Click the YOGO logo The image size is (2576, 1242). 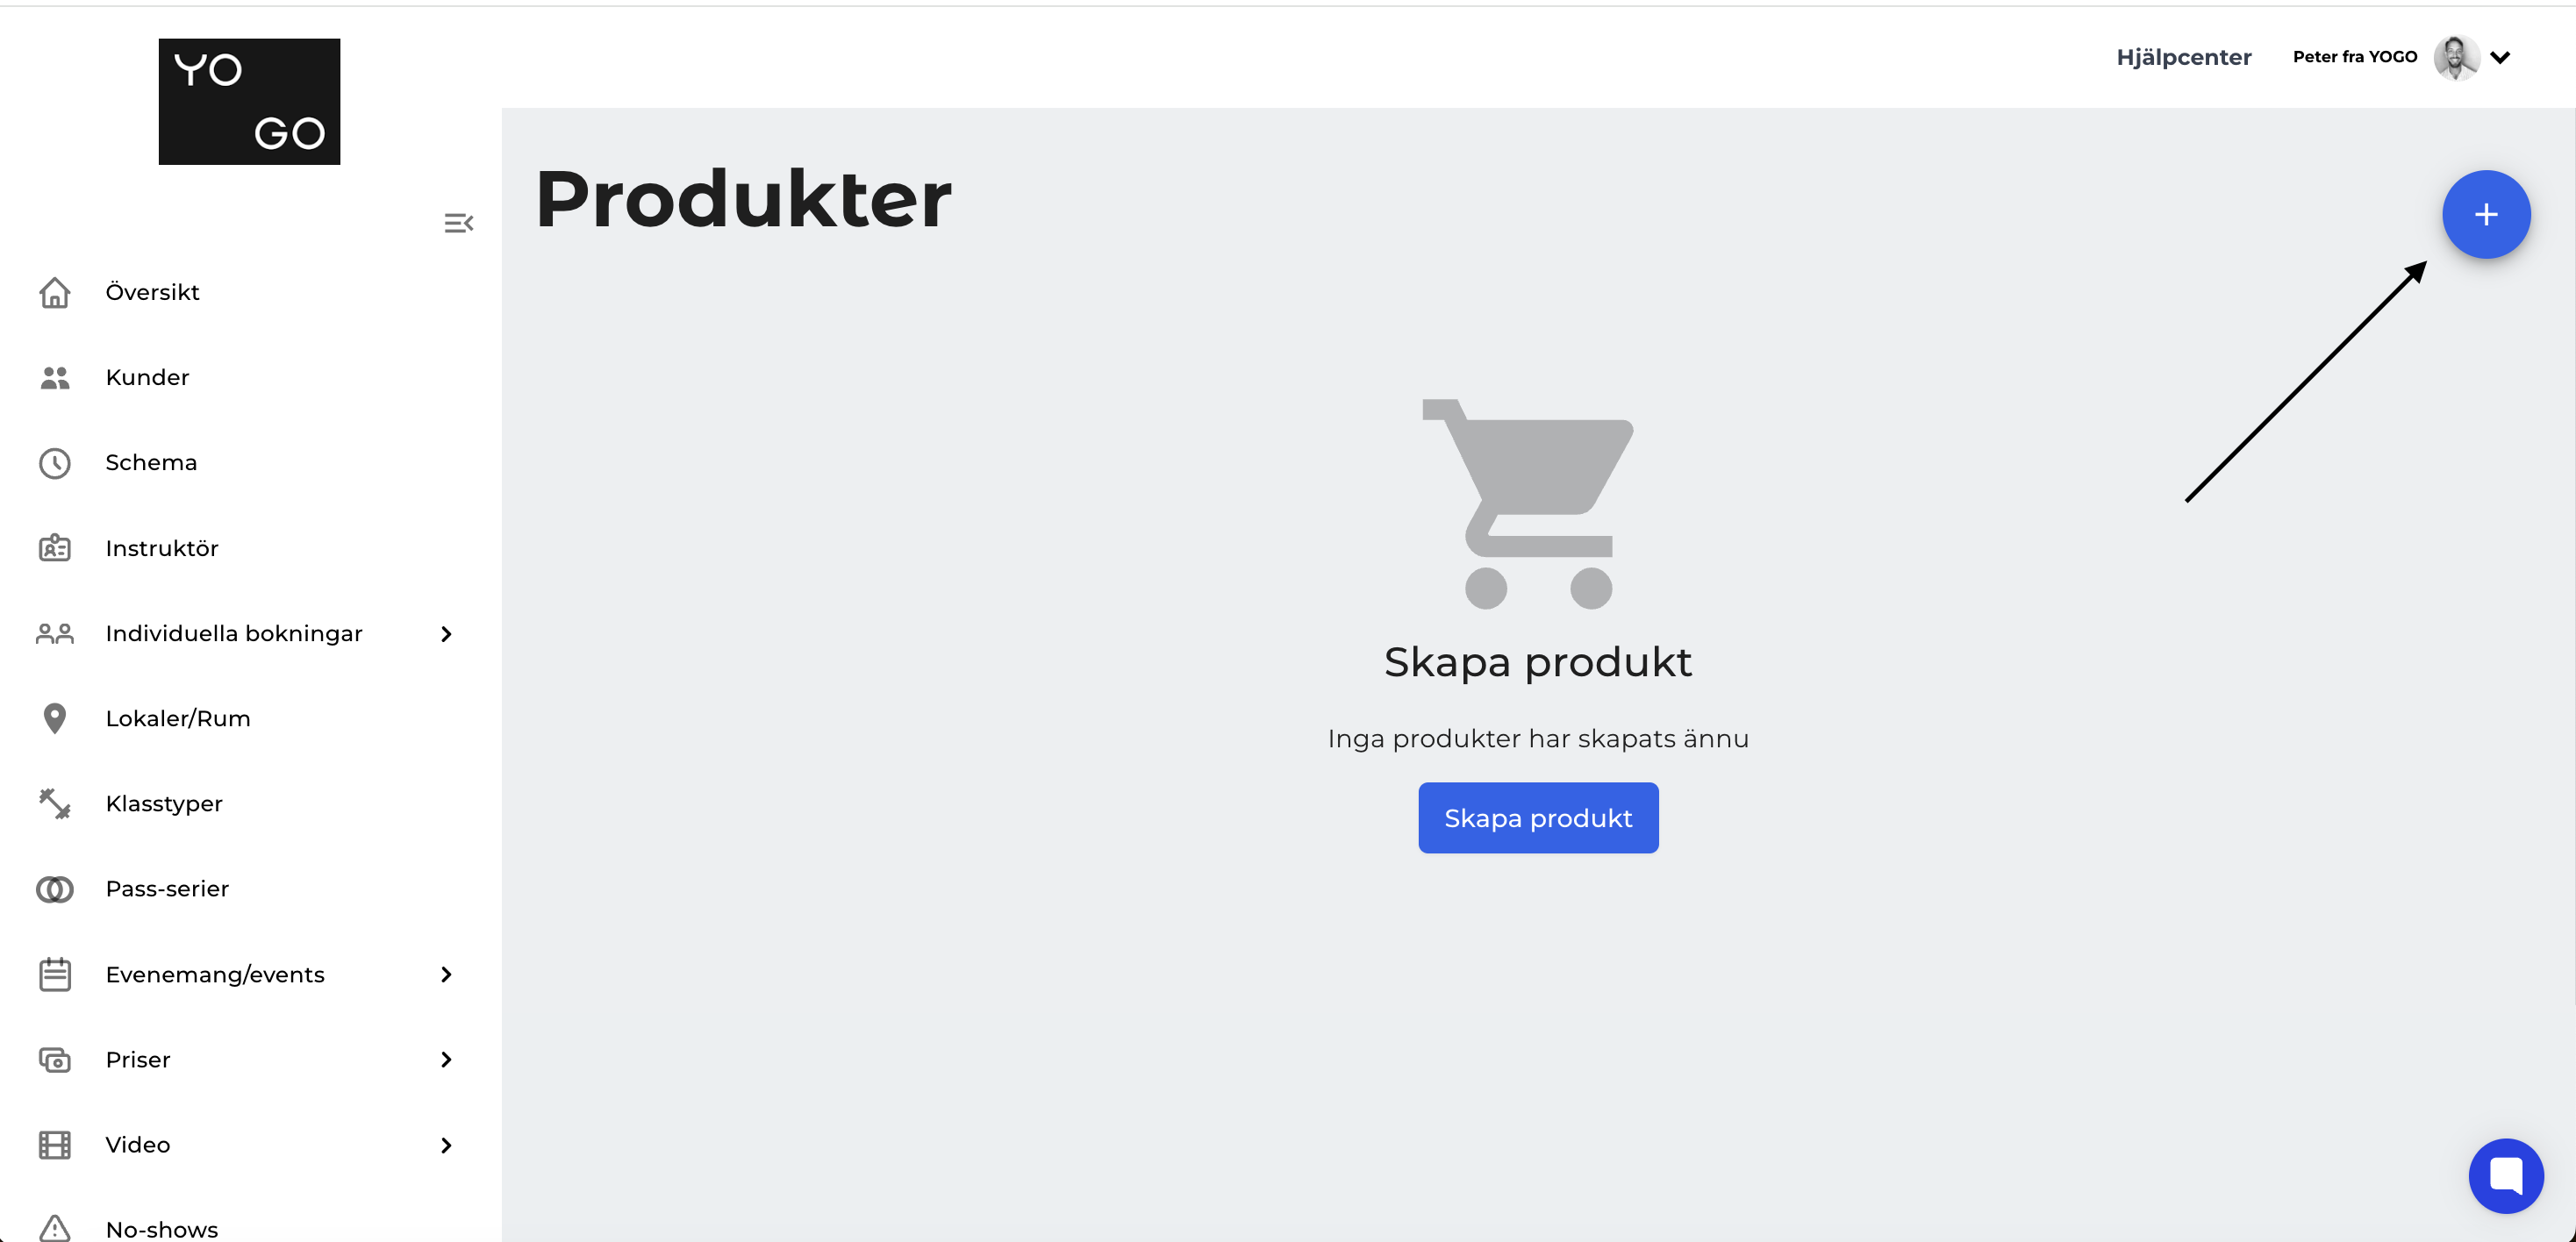coord(249,102)
